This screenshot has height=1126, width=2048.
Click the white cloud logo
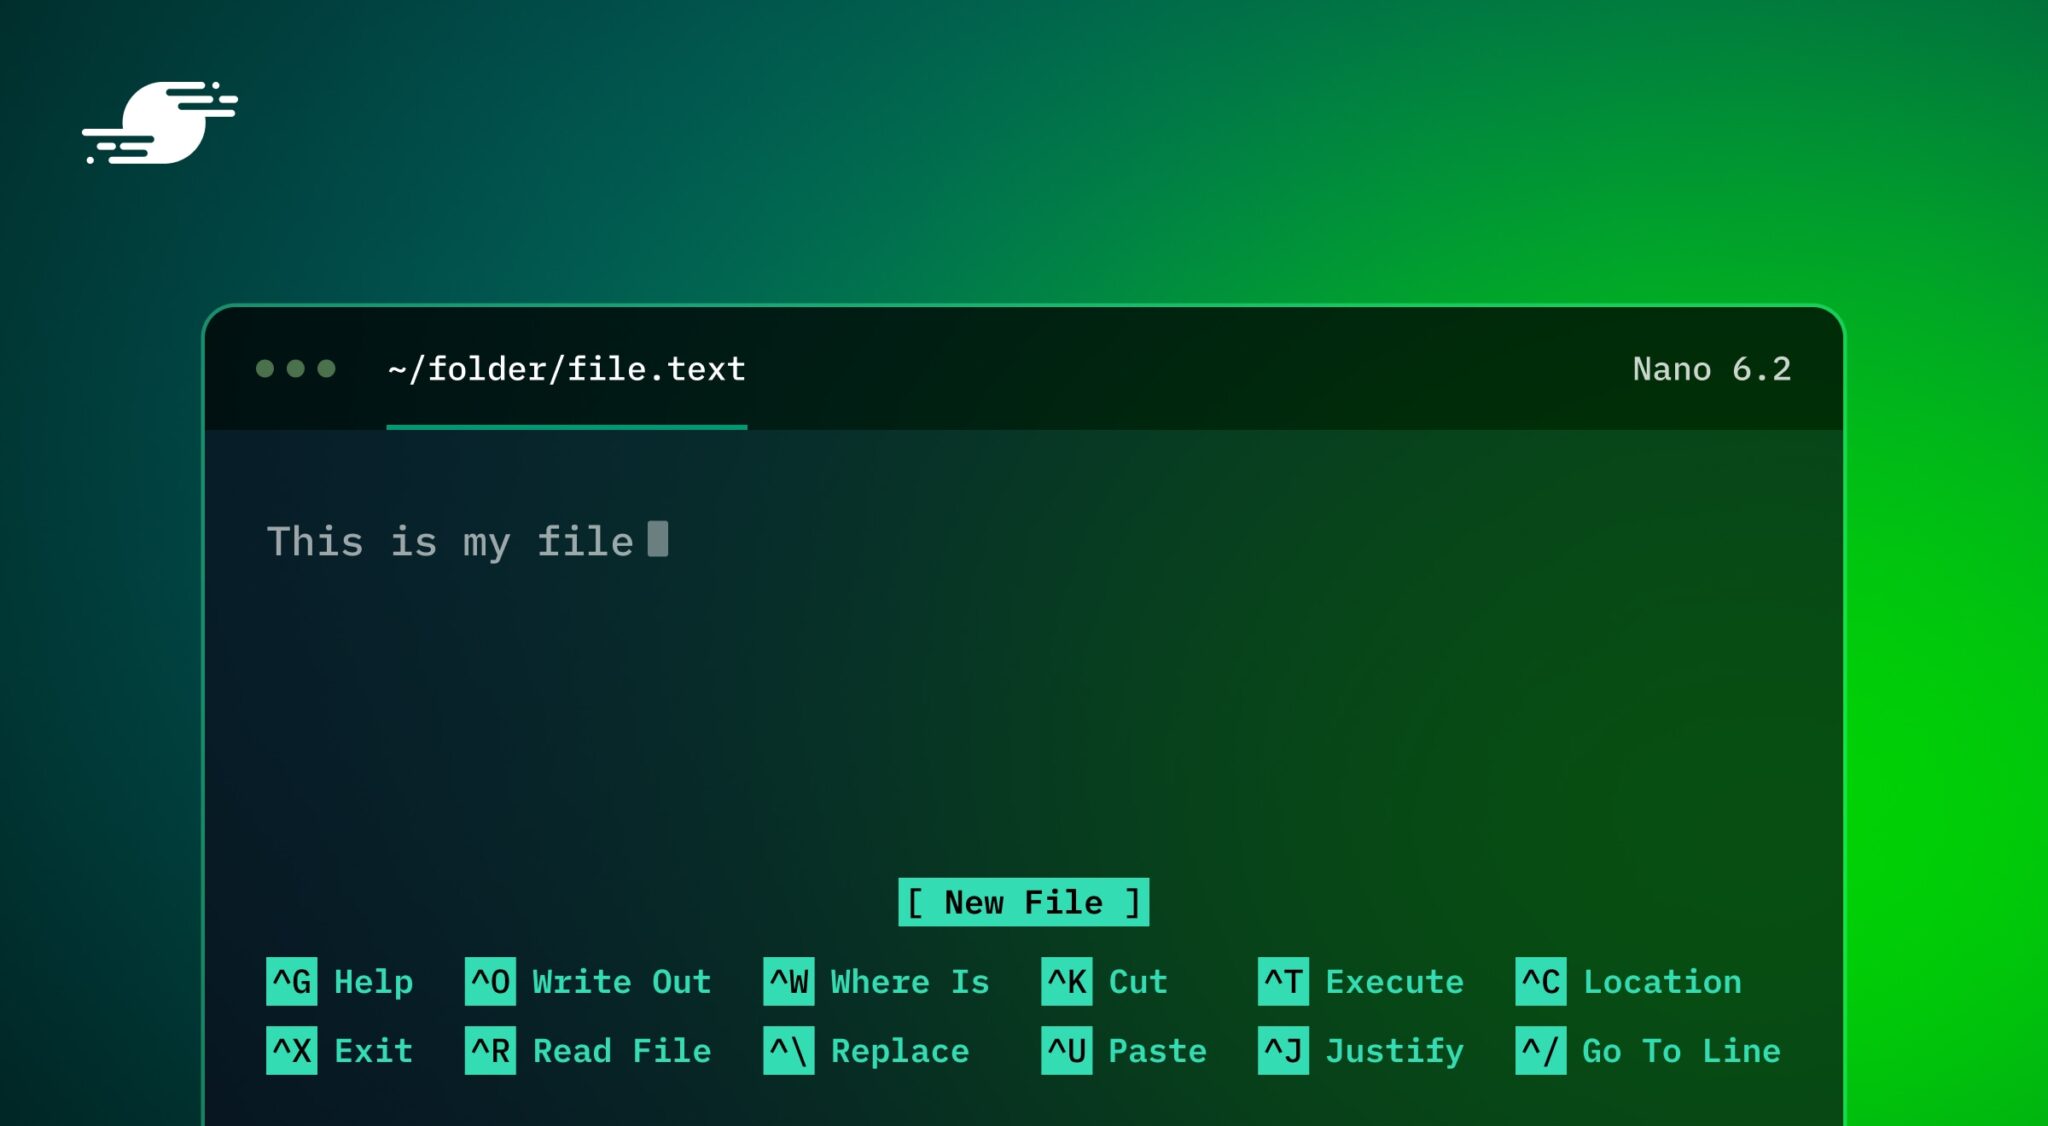point(160,122)
